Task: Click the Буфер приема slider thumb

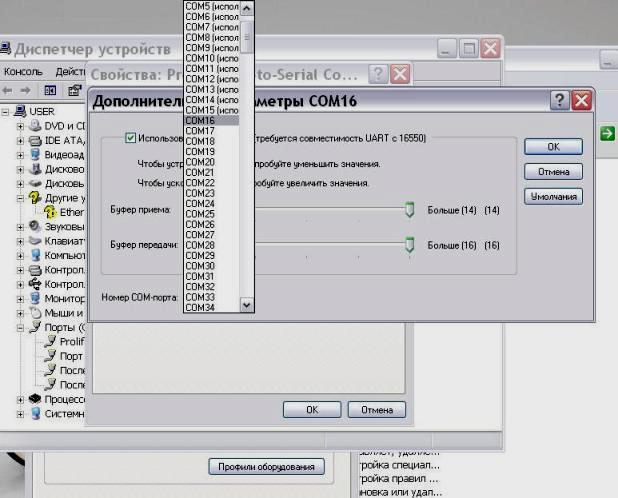Action: pos(410,210)
